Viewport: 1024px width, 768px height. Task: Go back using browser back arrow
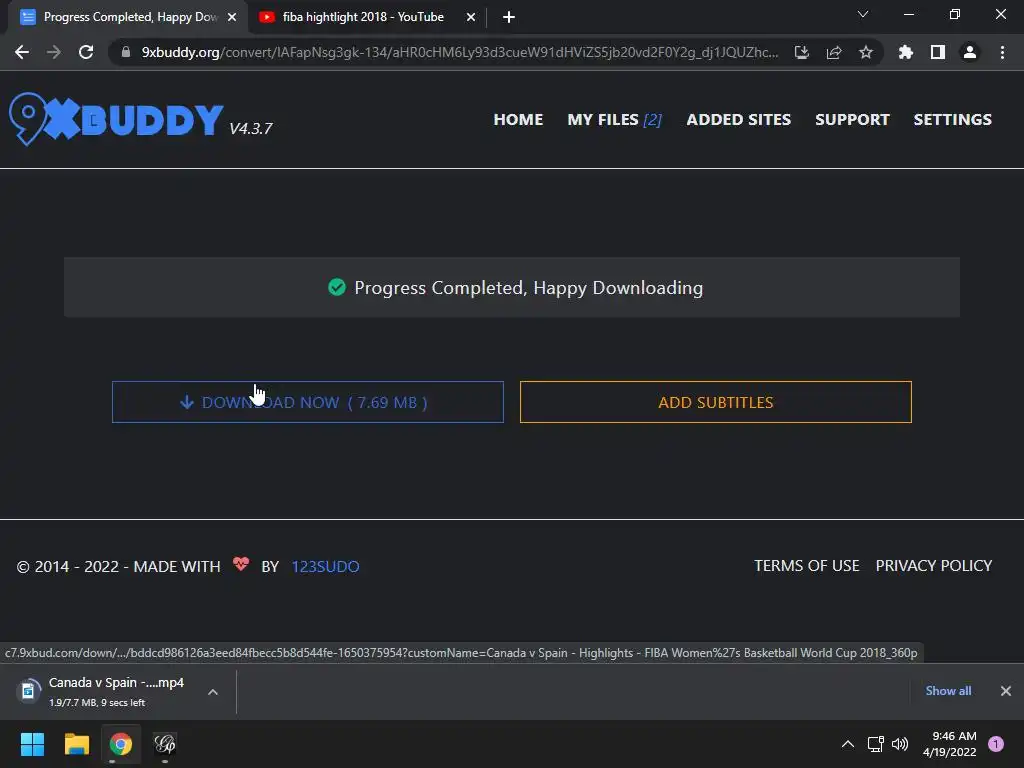pos(22,52)
